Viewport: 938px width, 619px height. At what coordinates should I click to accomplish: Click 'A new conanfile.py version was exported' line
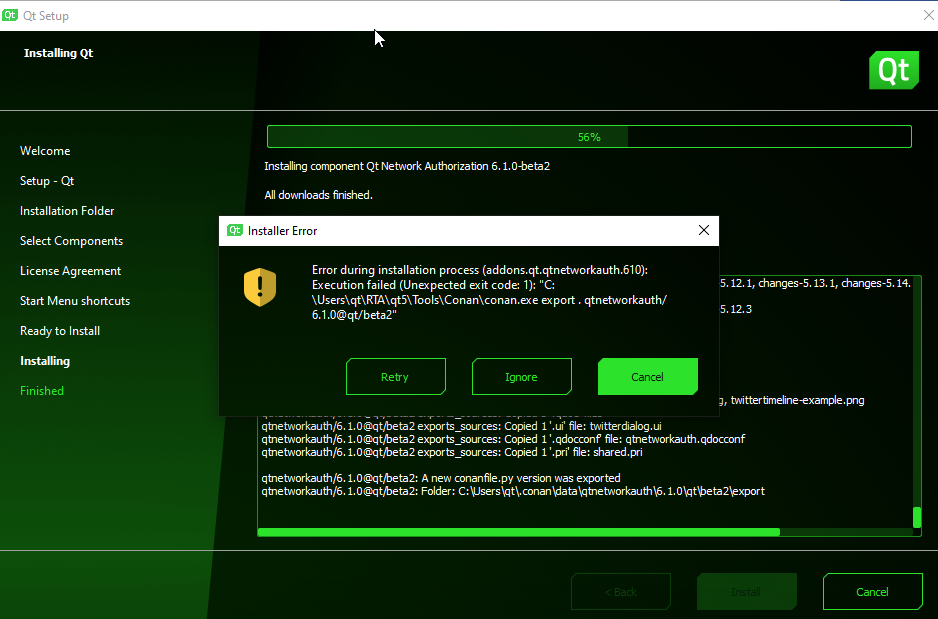point(441,478)
